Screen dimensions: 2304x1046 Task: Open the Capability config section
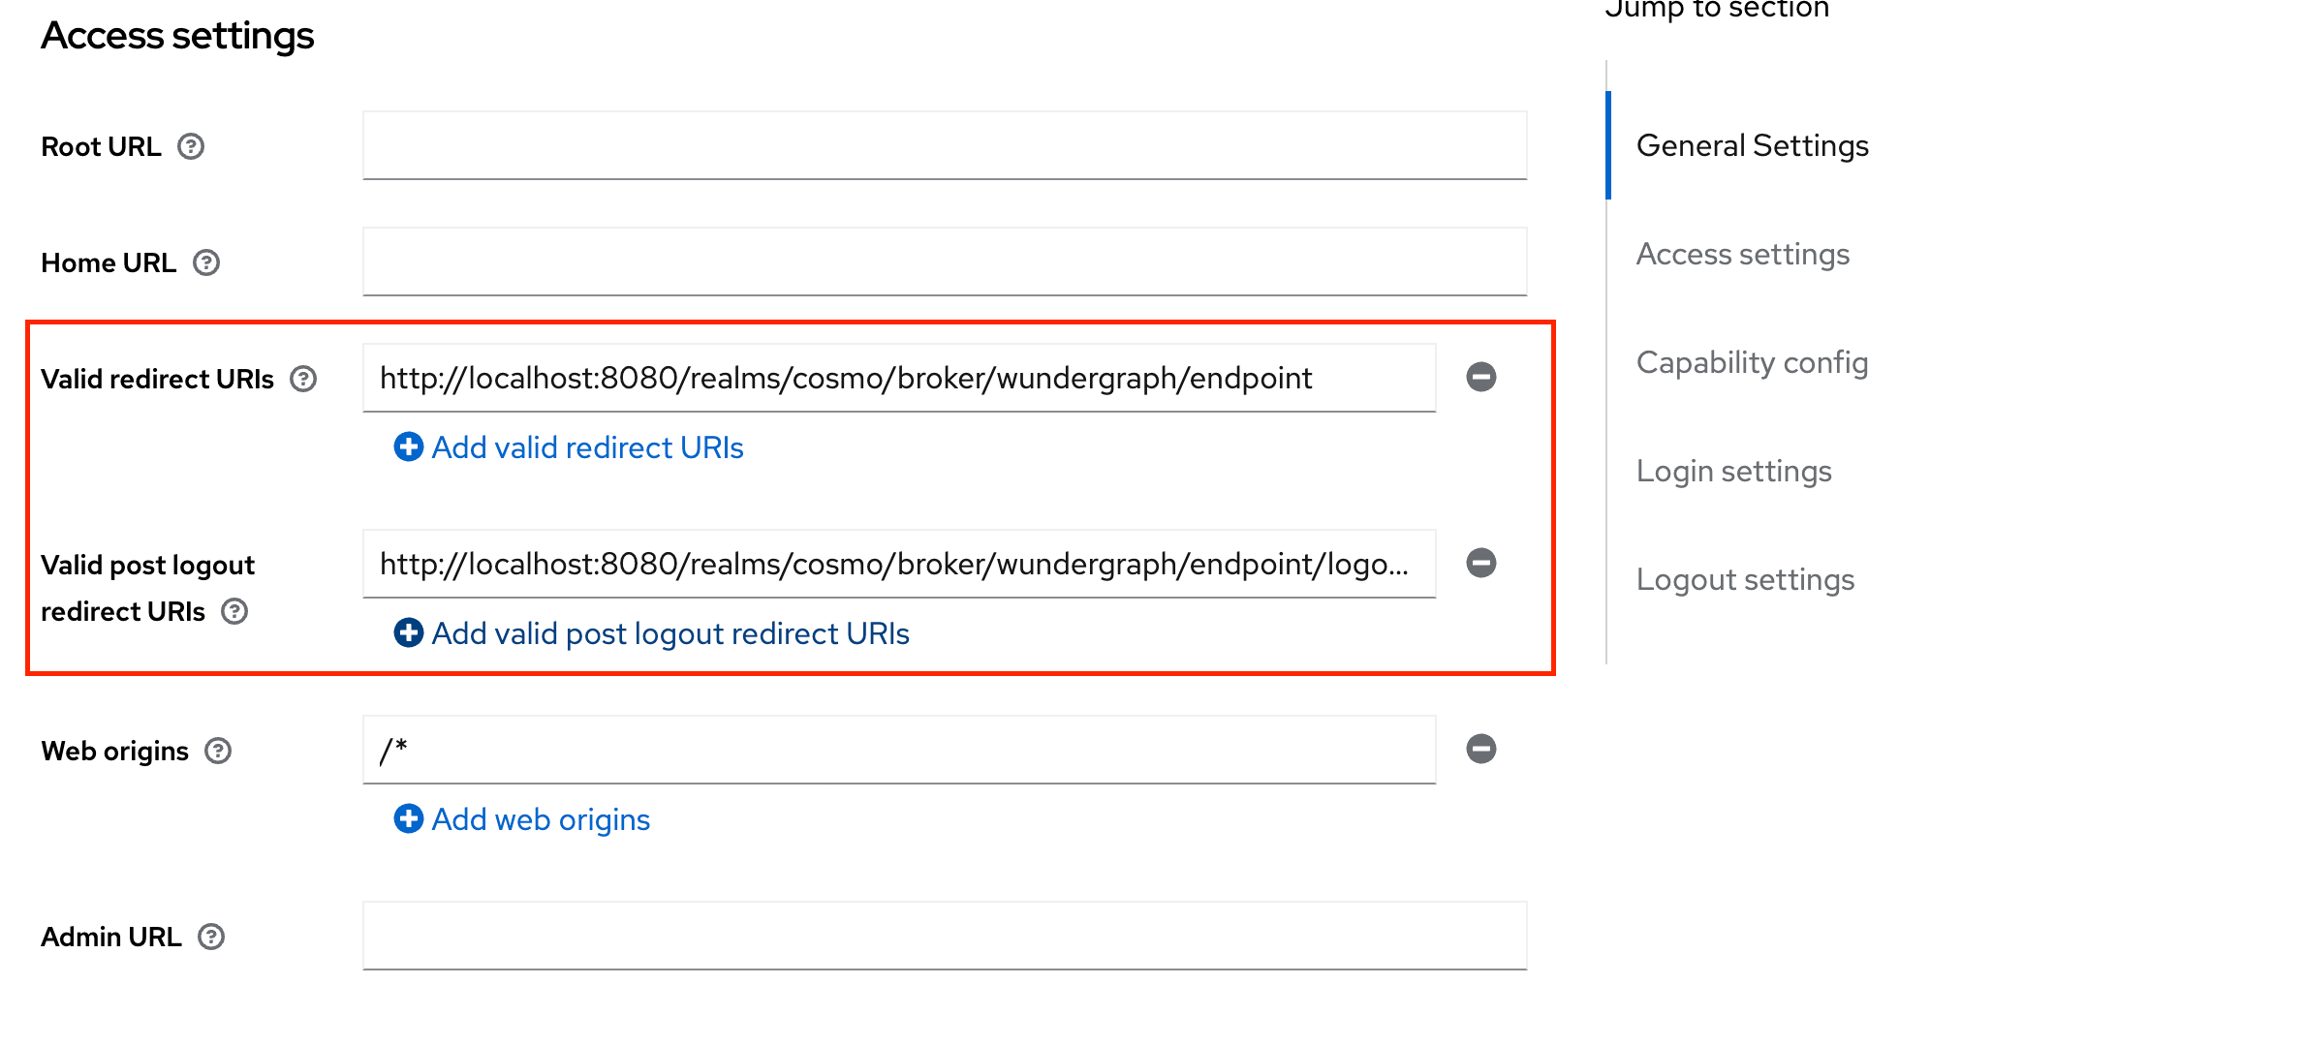pos(1751,363)
